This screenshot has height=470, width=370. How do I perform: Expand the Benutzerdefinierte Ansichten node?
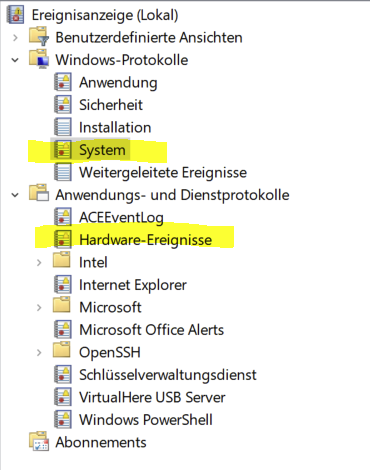15,38
